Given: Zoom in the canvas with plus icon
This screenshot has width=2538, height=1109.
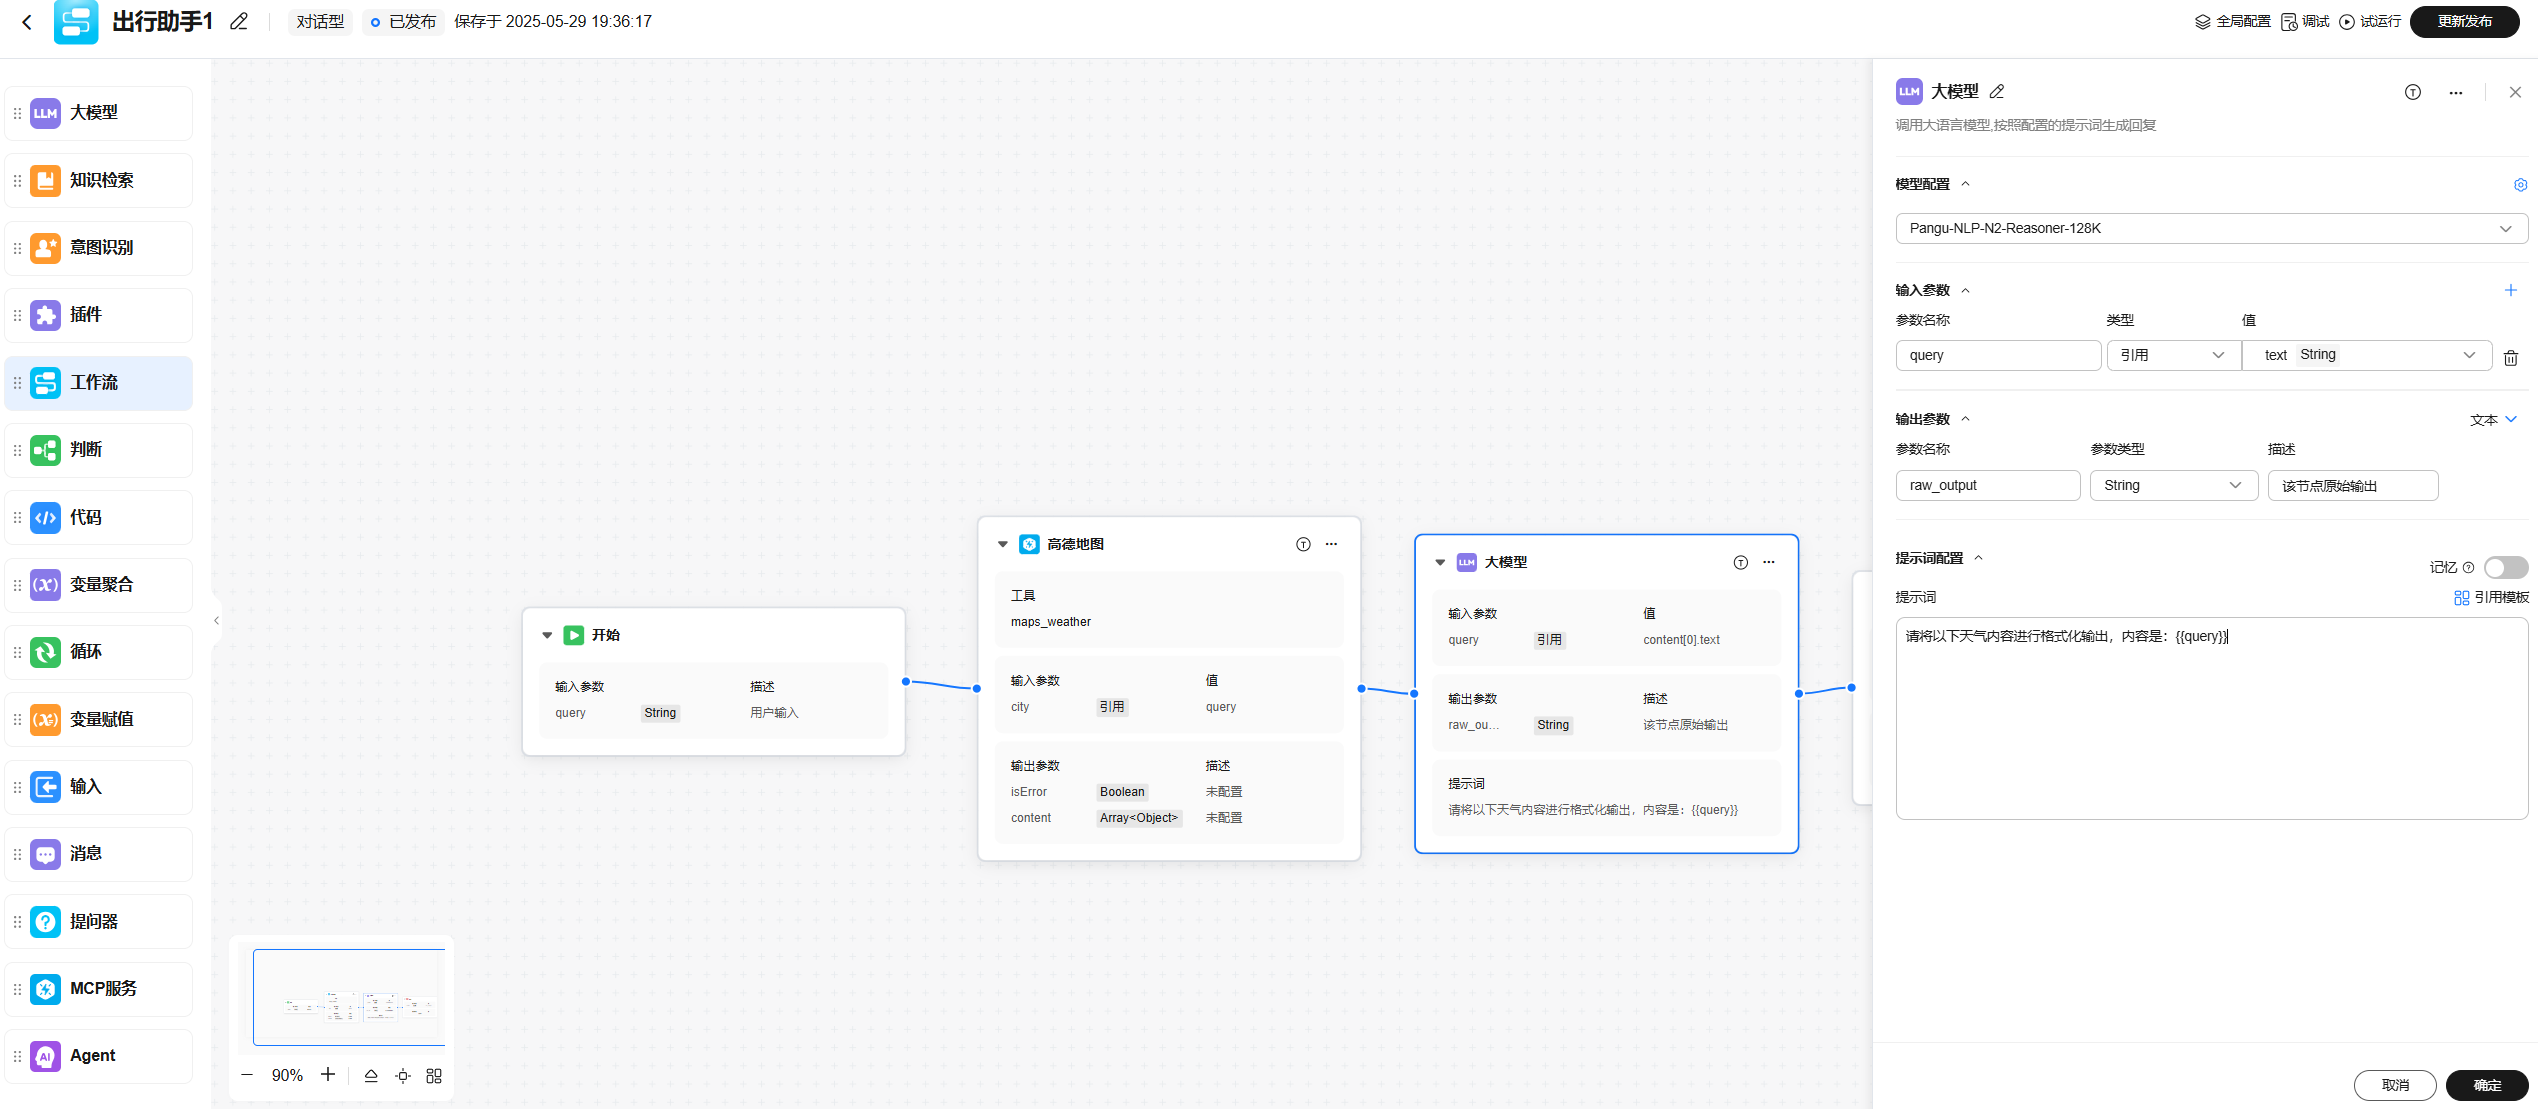Looking at the screenshot, I should point(328,1074).
